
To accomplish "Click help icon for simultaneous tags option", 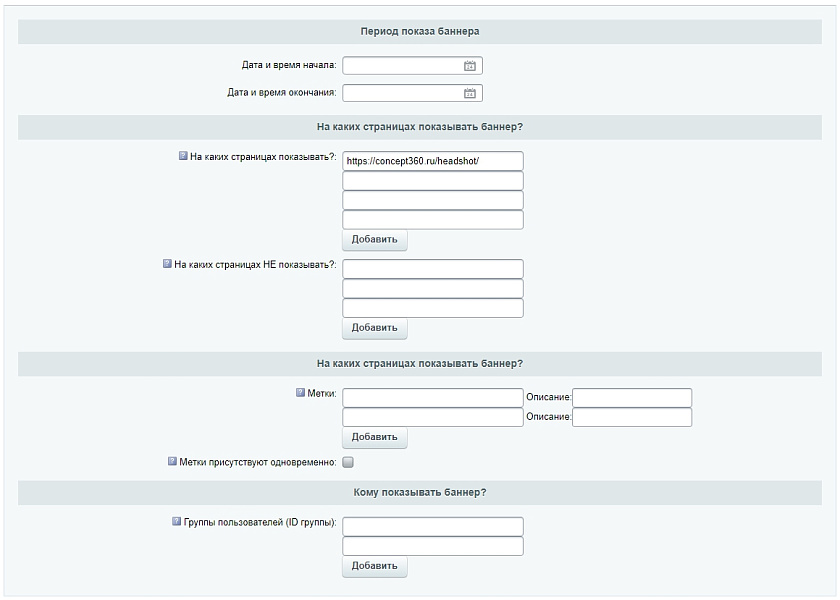I will pos(173,462).
